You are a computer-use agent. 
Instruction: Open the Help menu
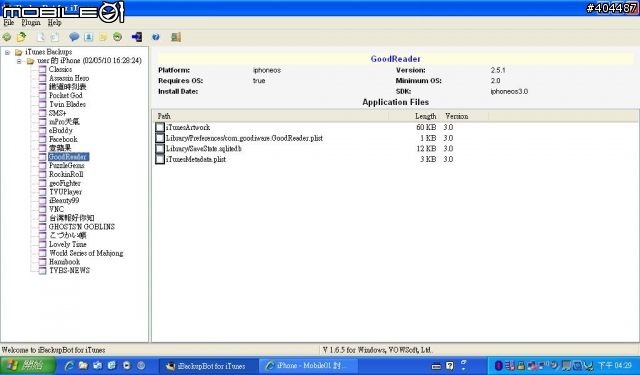pos(54,22)
